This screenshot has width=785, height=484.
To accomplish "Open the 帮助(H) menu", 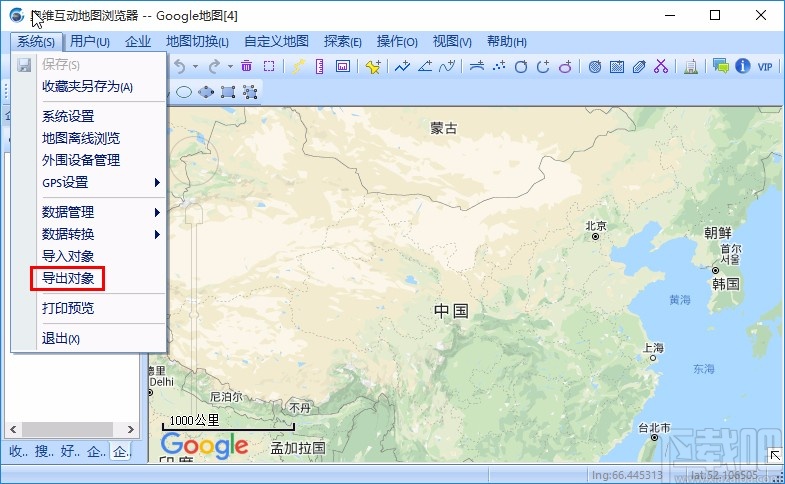I will [507, 42].
